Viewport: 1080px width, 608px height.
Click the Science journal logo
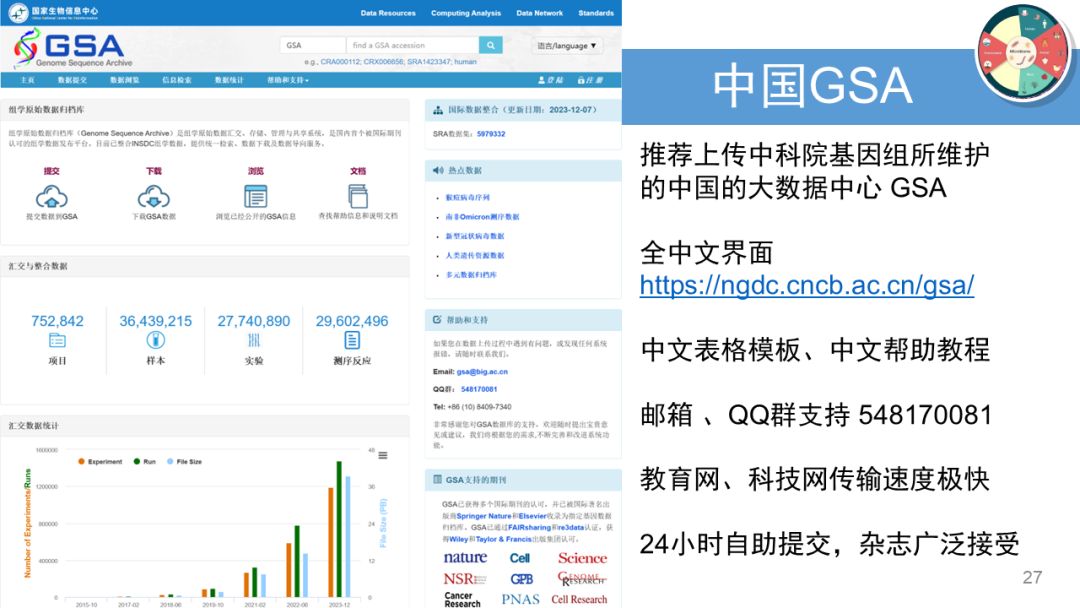click(582, 558)
